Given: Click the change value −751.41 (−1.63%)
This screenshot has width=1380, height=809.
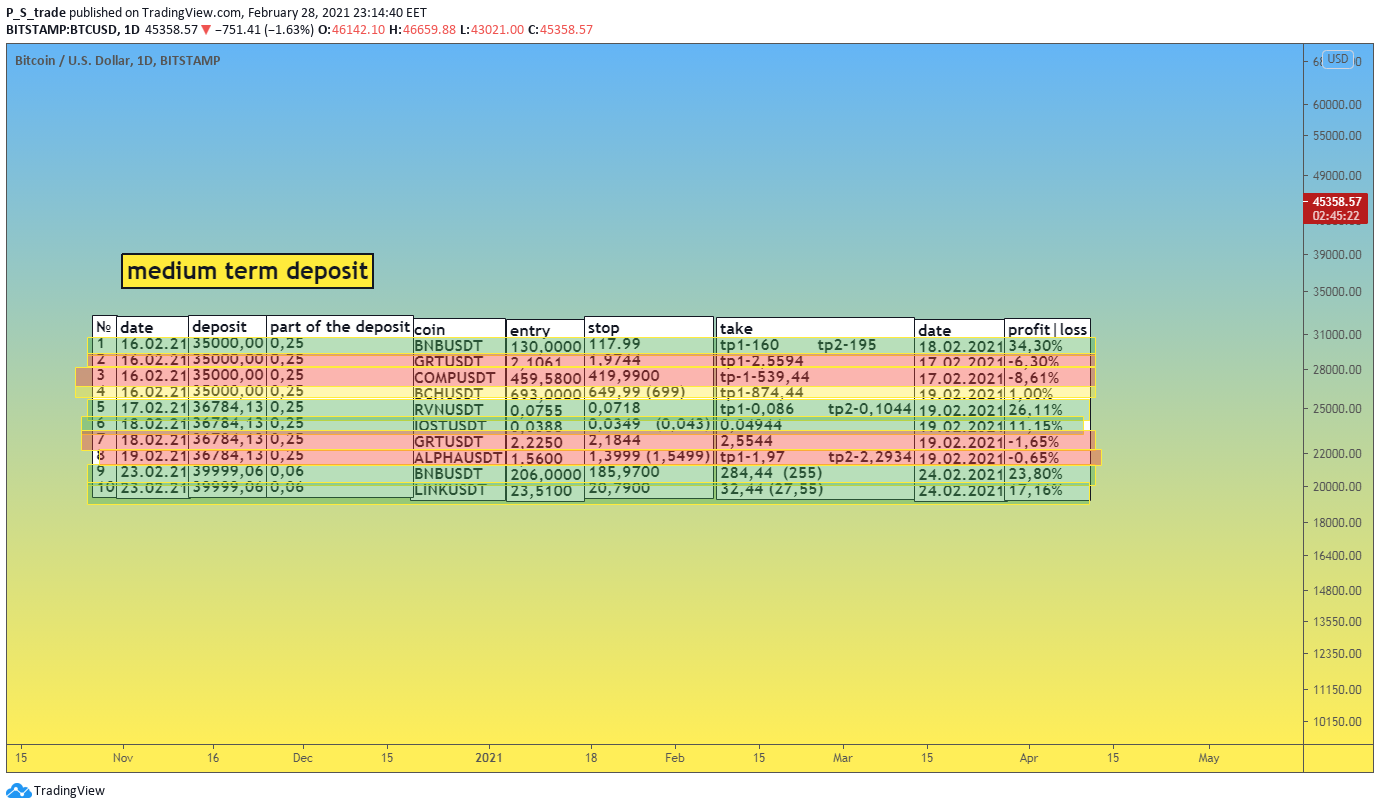Looking at the screenshot, I should click(264, 30).
